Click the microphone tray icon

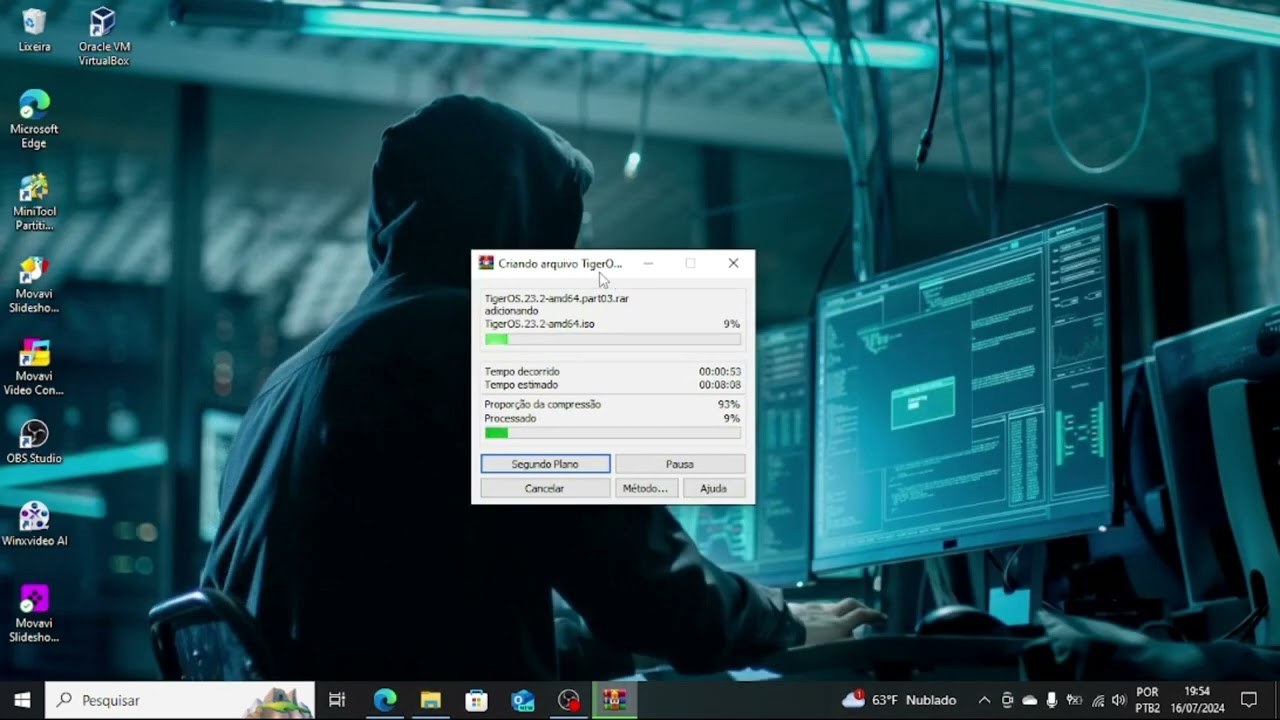click(x=1051, y=700)
